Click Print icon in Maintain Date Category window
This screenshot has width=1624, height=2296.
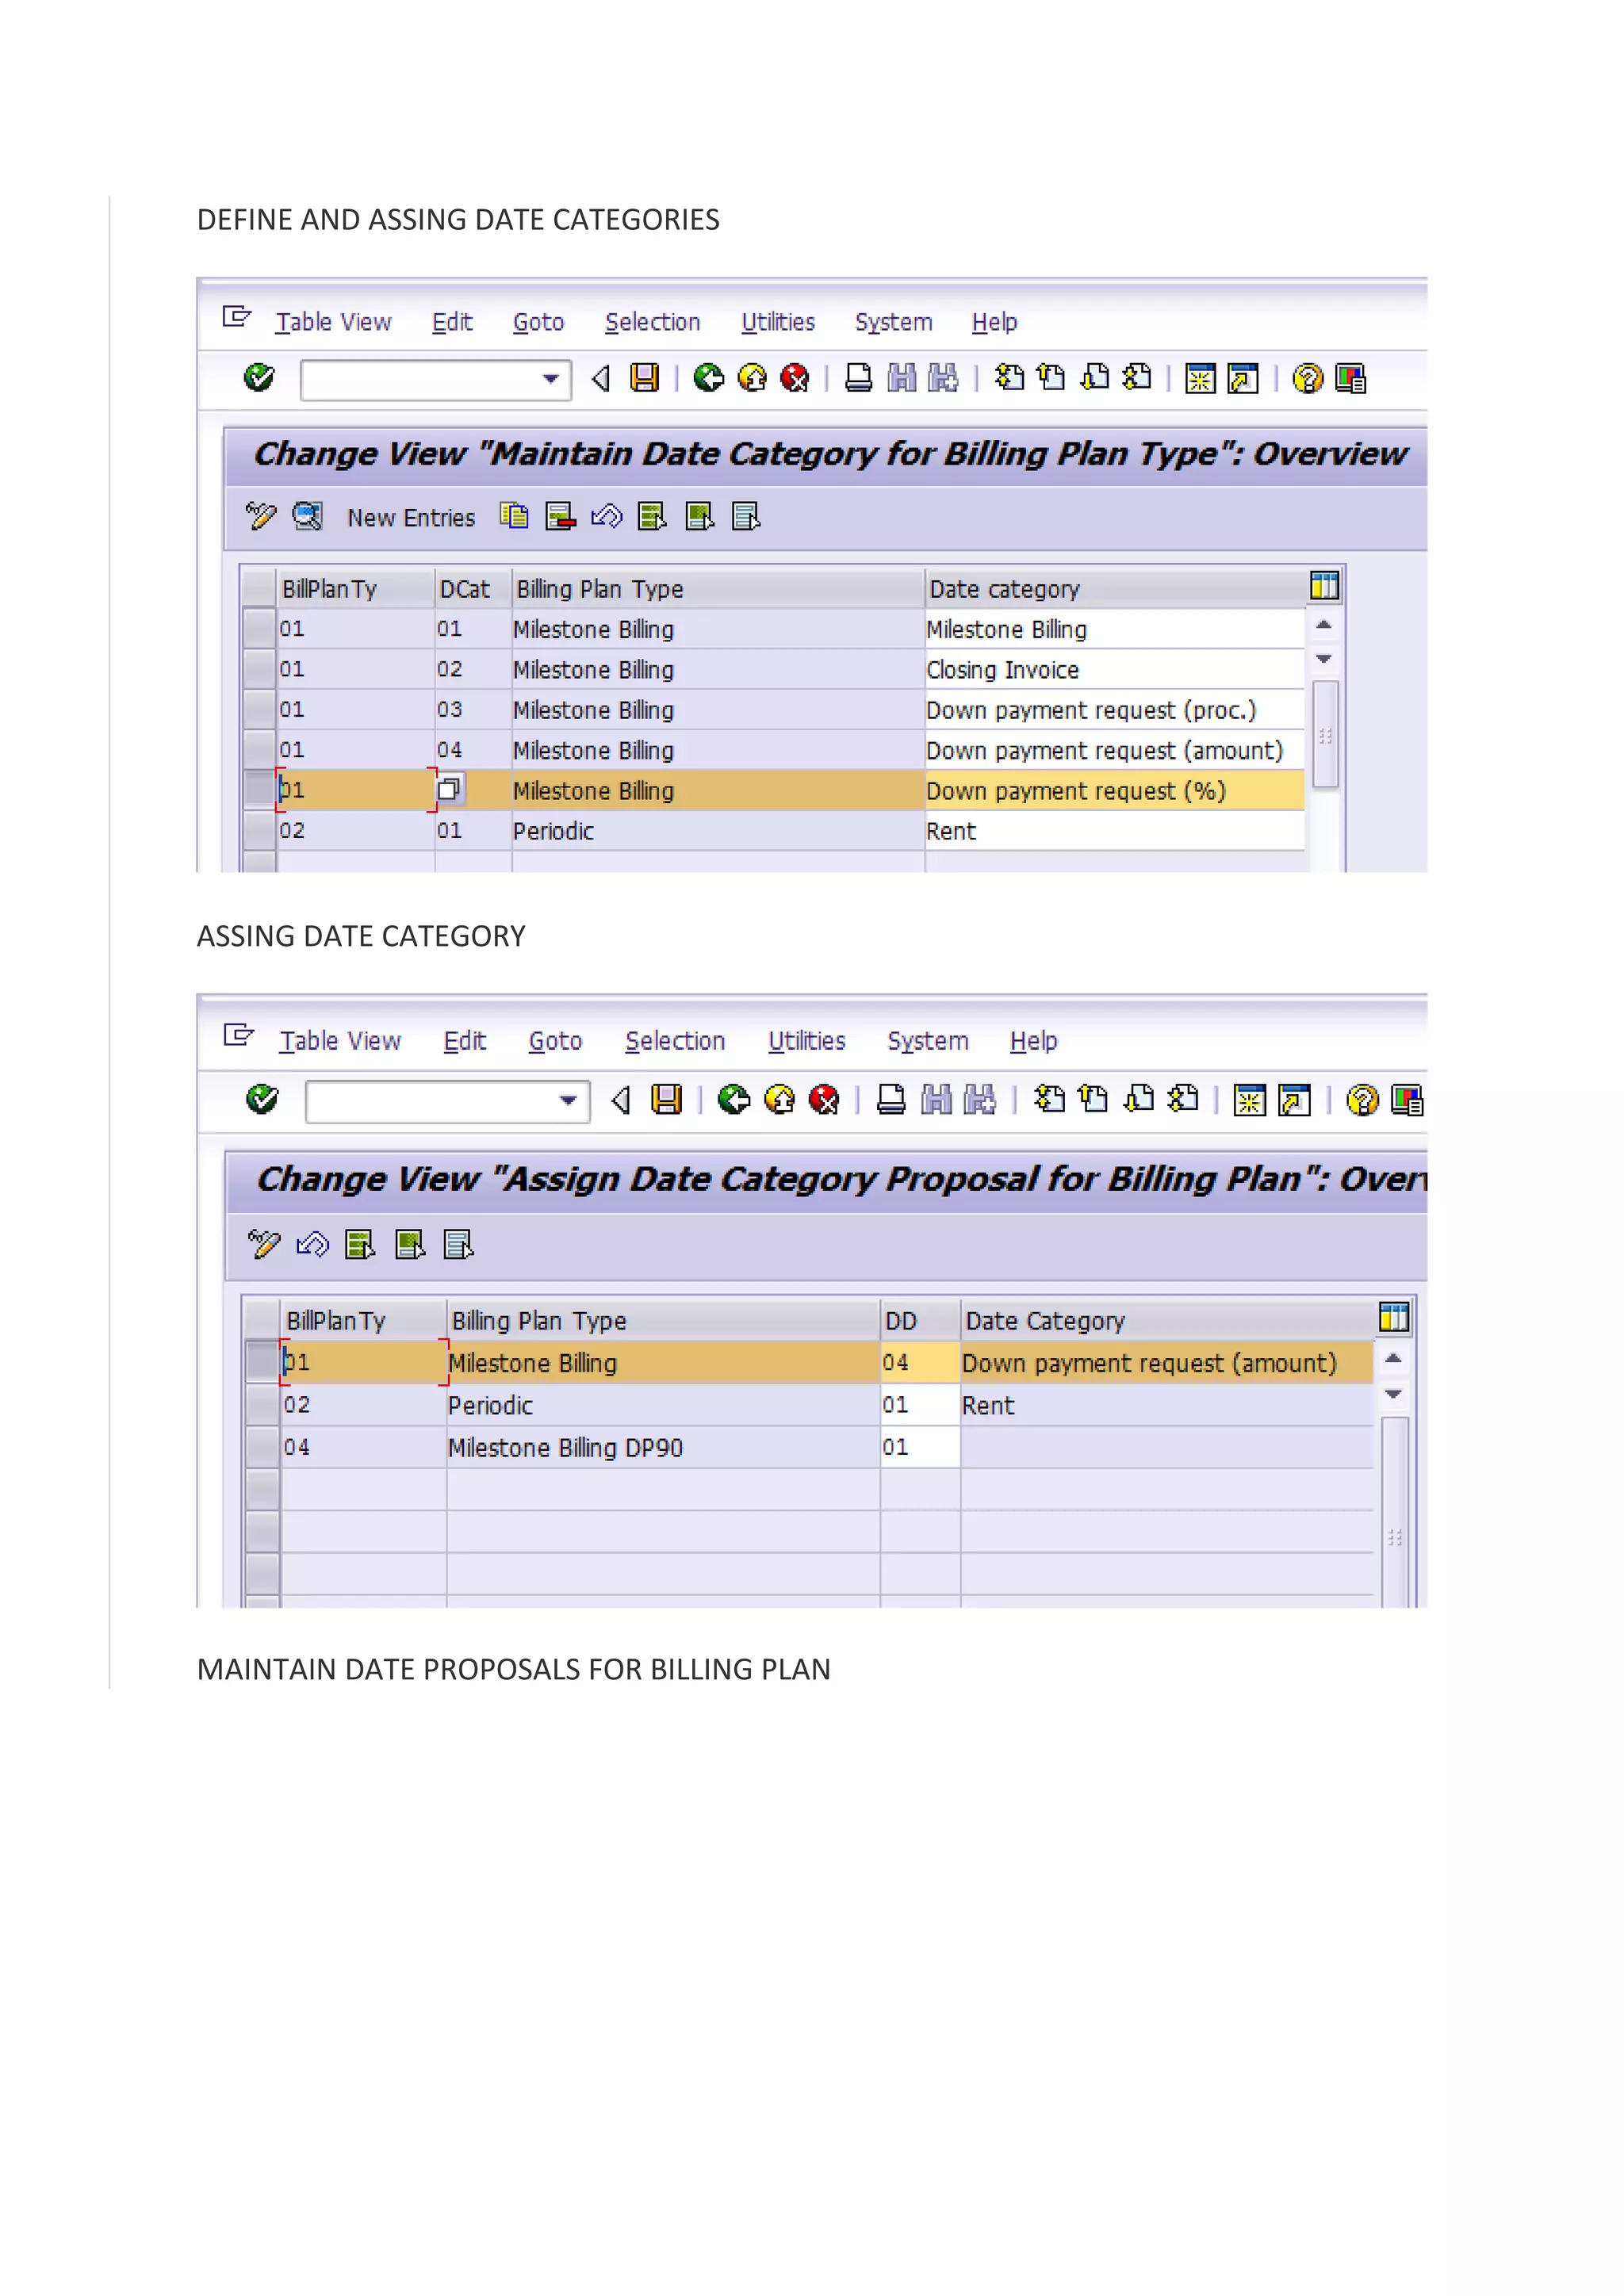tap(858, 378)
